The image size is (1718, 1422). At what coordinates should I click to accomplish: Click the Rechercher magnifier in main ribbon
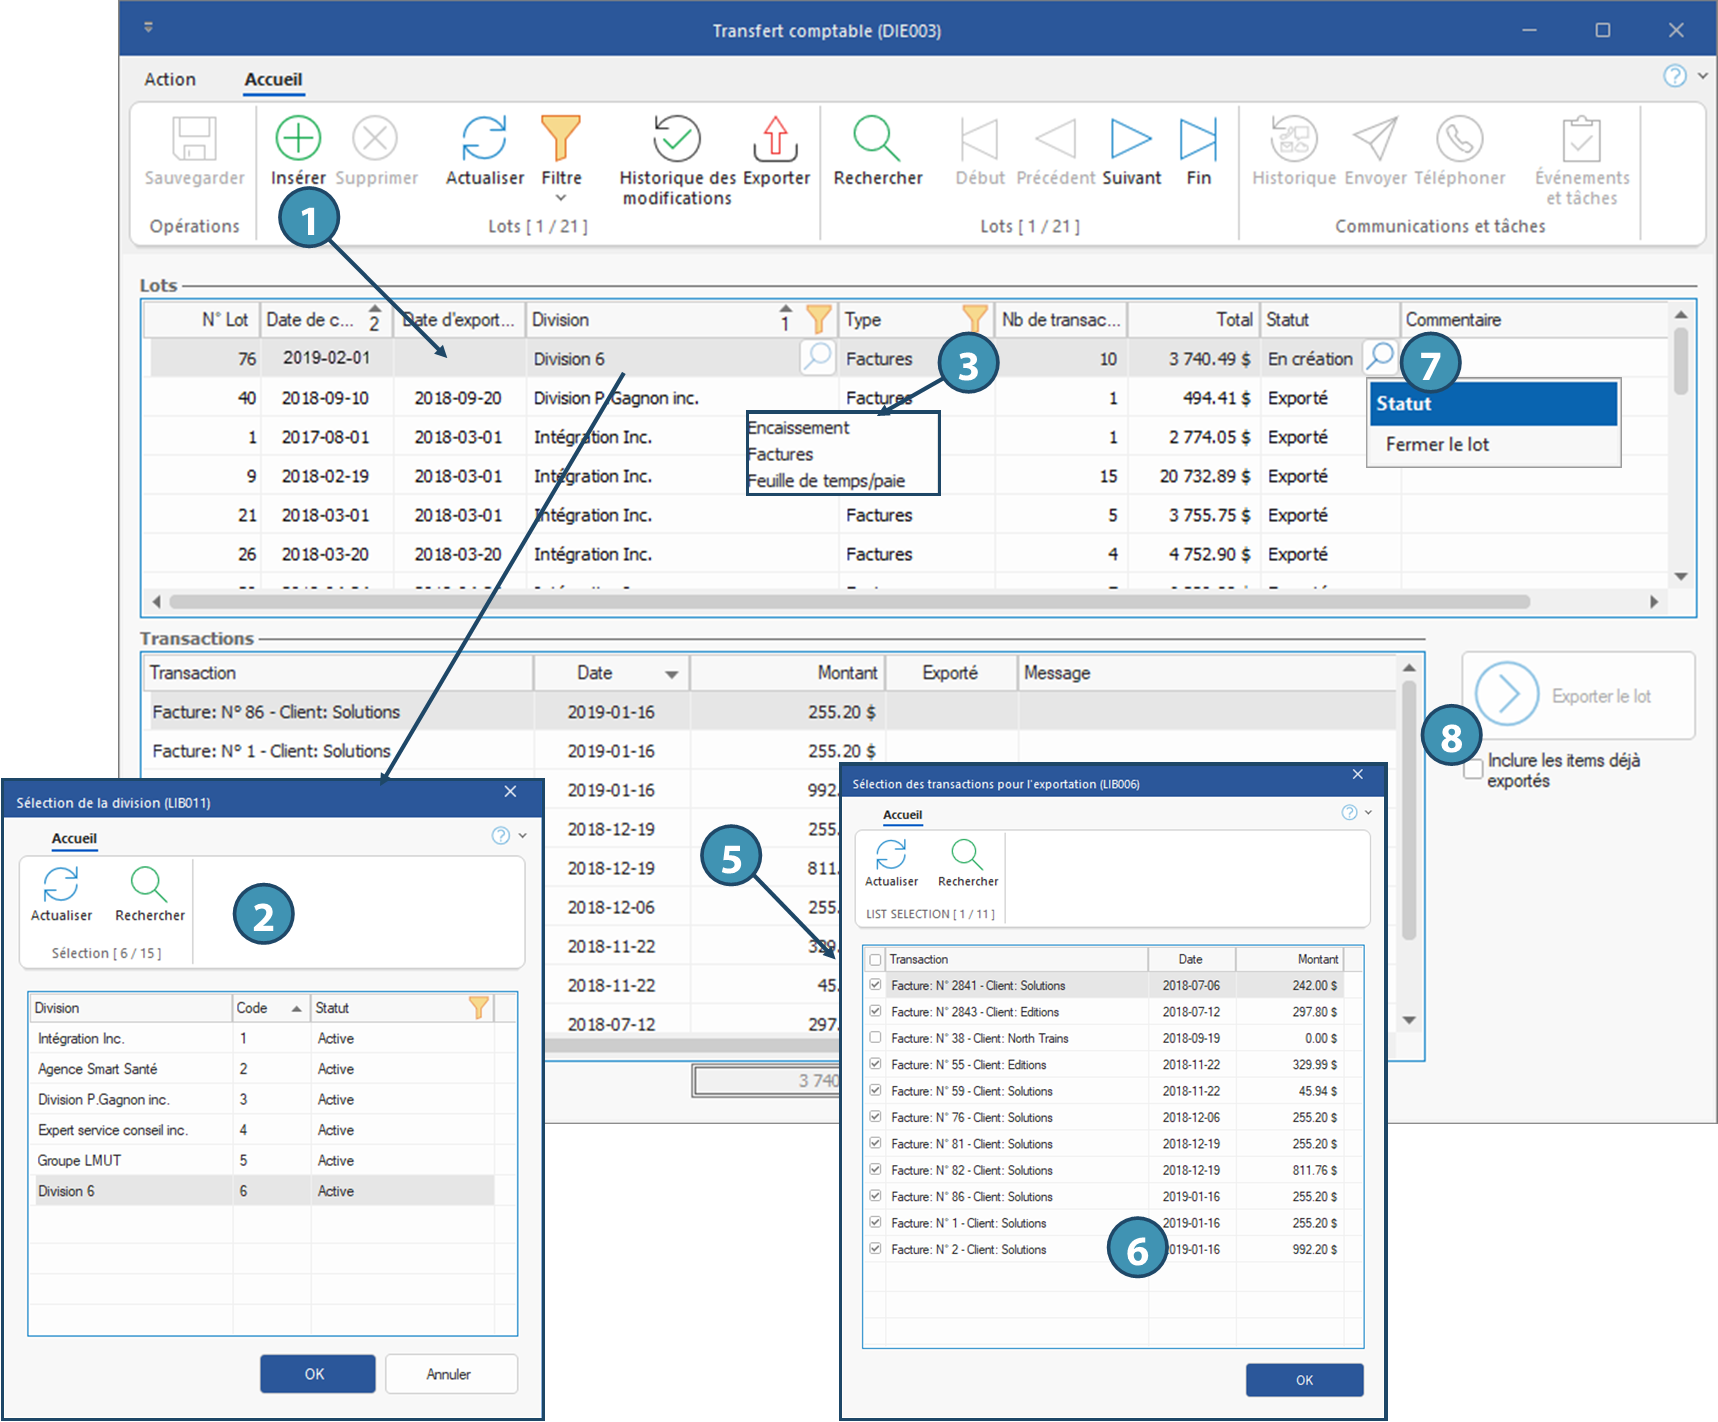(877, 139)
